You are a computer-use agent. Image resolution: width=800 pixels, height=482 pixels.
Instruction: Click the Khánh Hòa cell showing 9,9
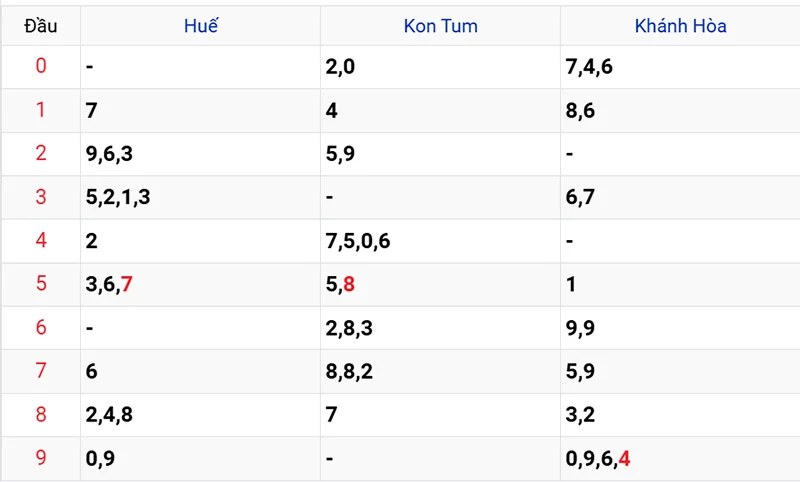click(580, 328)
